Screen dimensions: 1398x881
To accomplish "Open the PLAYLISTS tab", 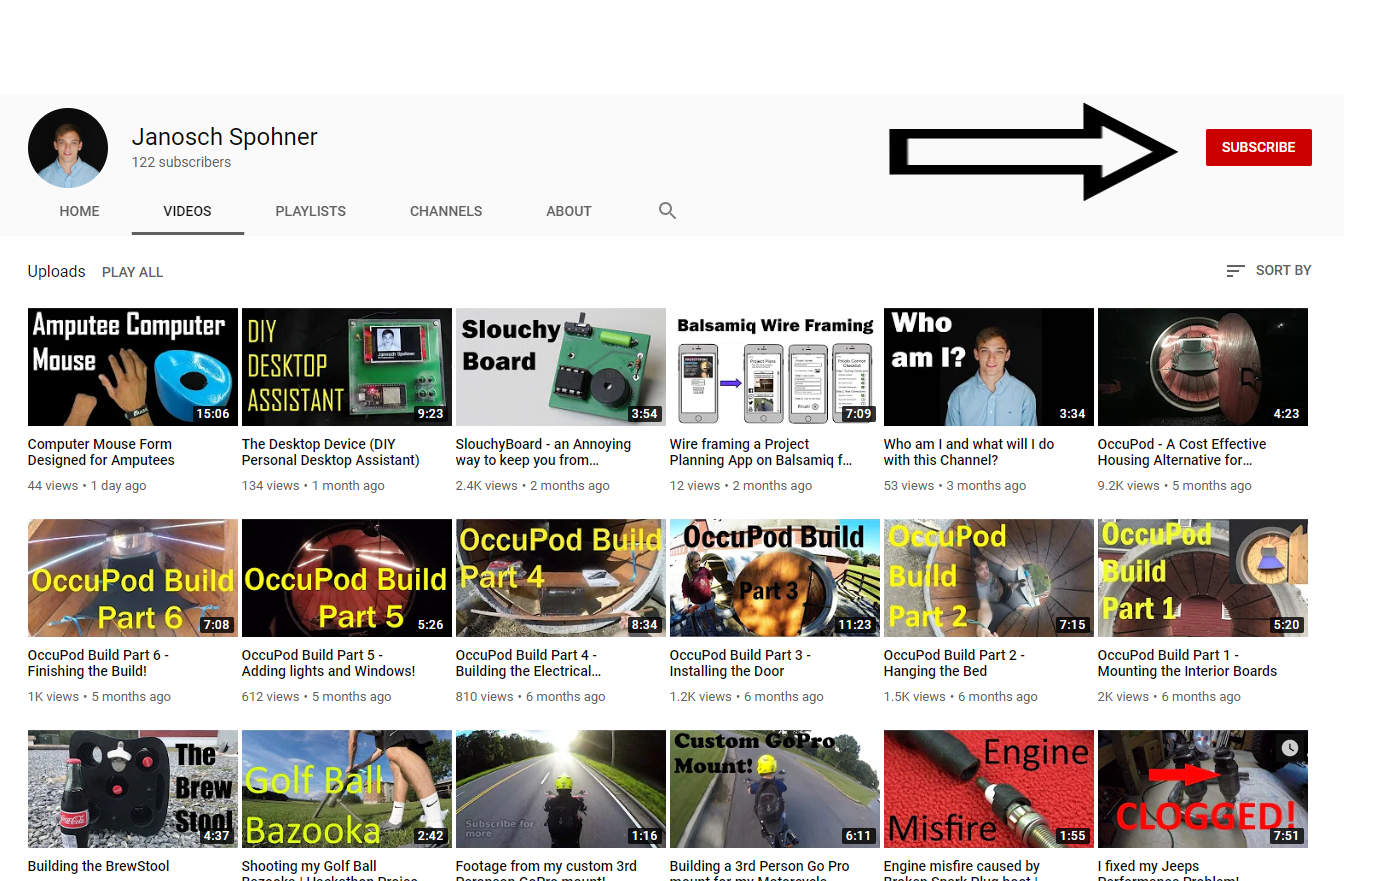I will (310, 211).
